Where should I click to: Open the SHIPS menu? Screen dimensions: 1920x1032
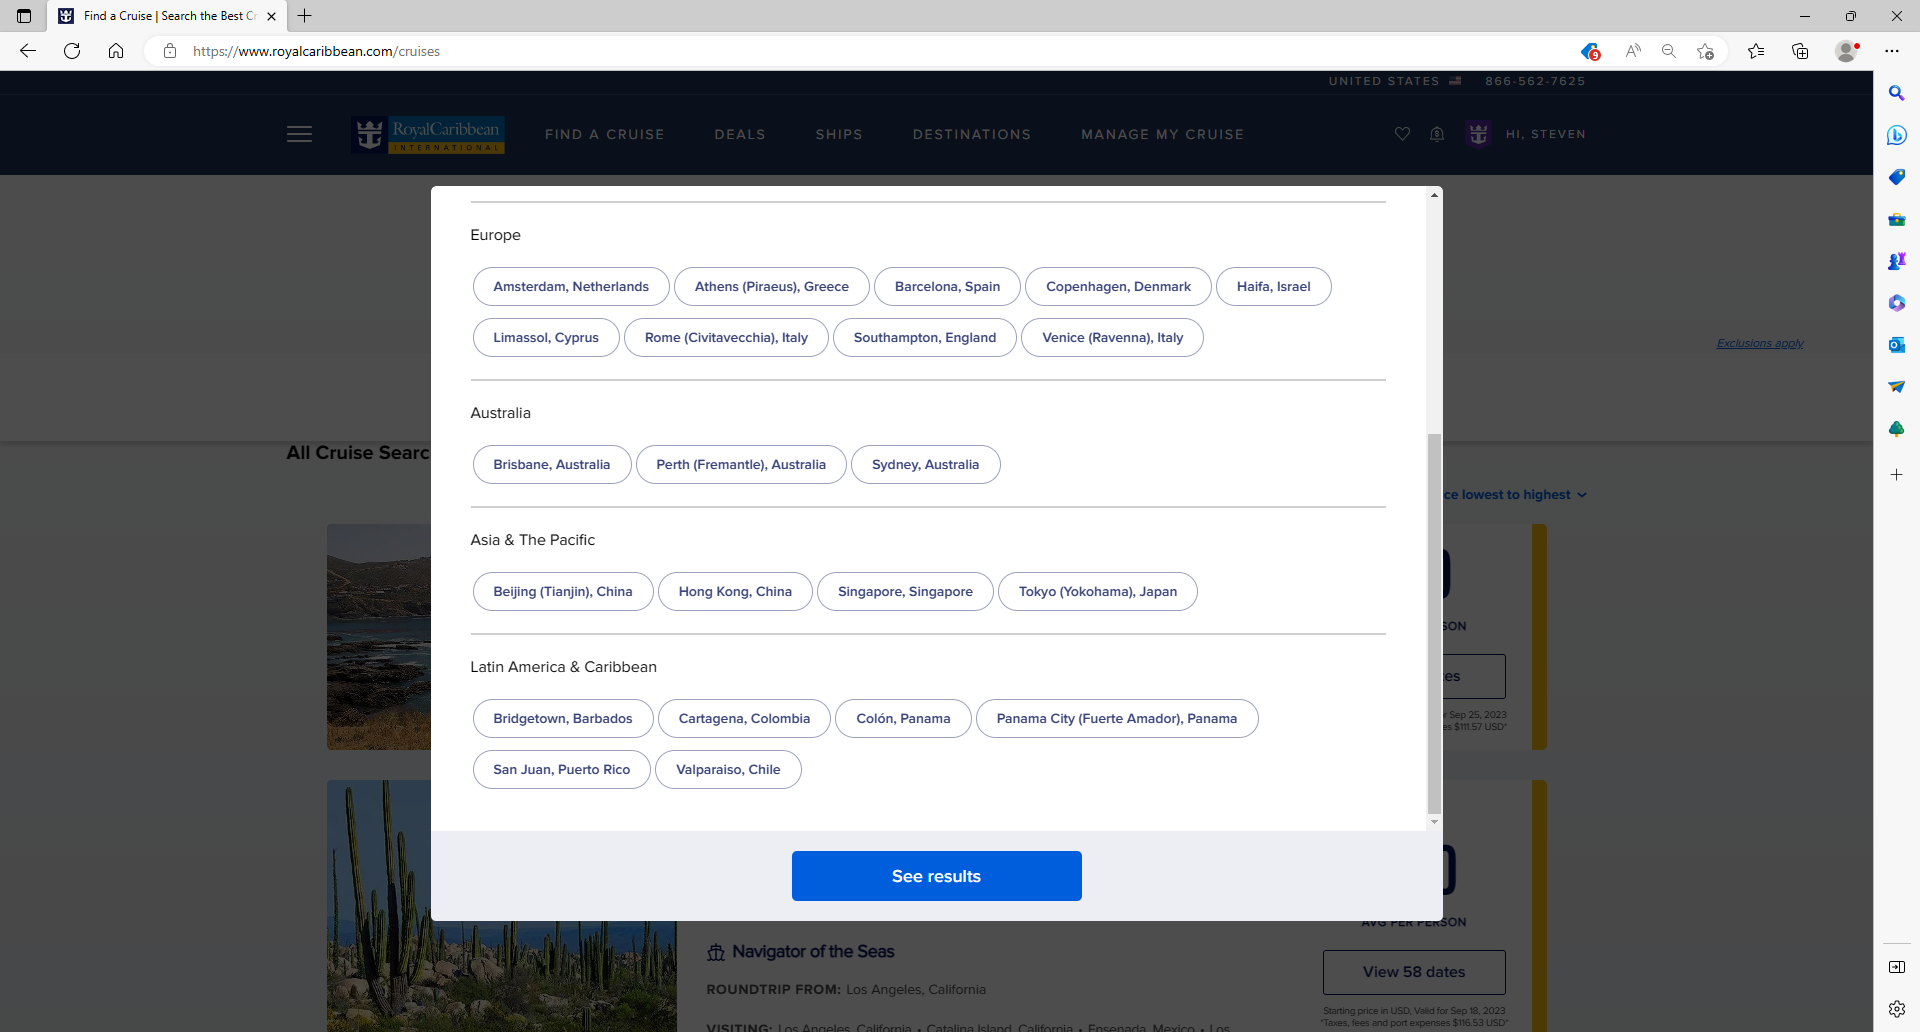tap(839, 134)
